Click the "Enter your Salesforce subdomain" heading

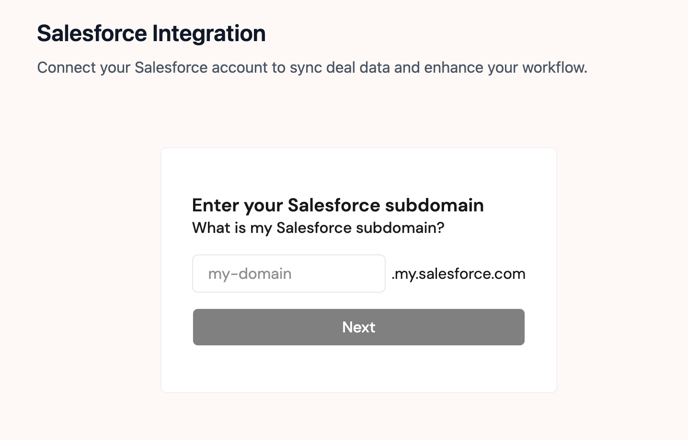click(x=337, y=205)
